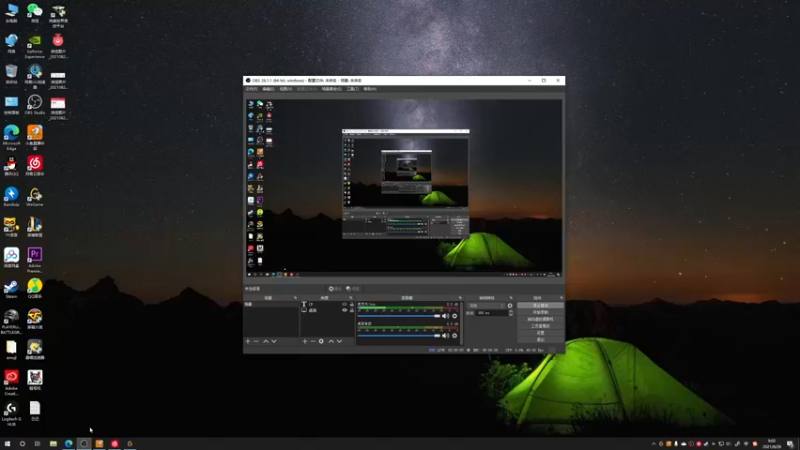Mute the desktop audio speaker icon
800x450 pixels.
click(x=445, y=336)
